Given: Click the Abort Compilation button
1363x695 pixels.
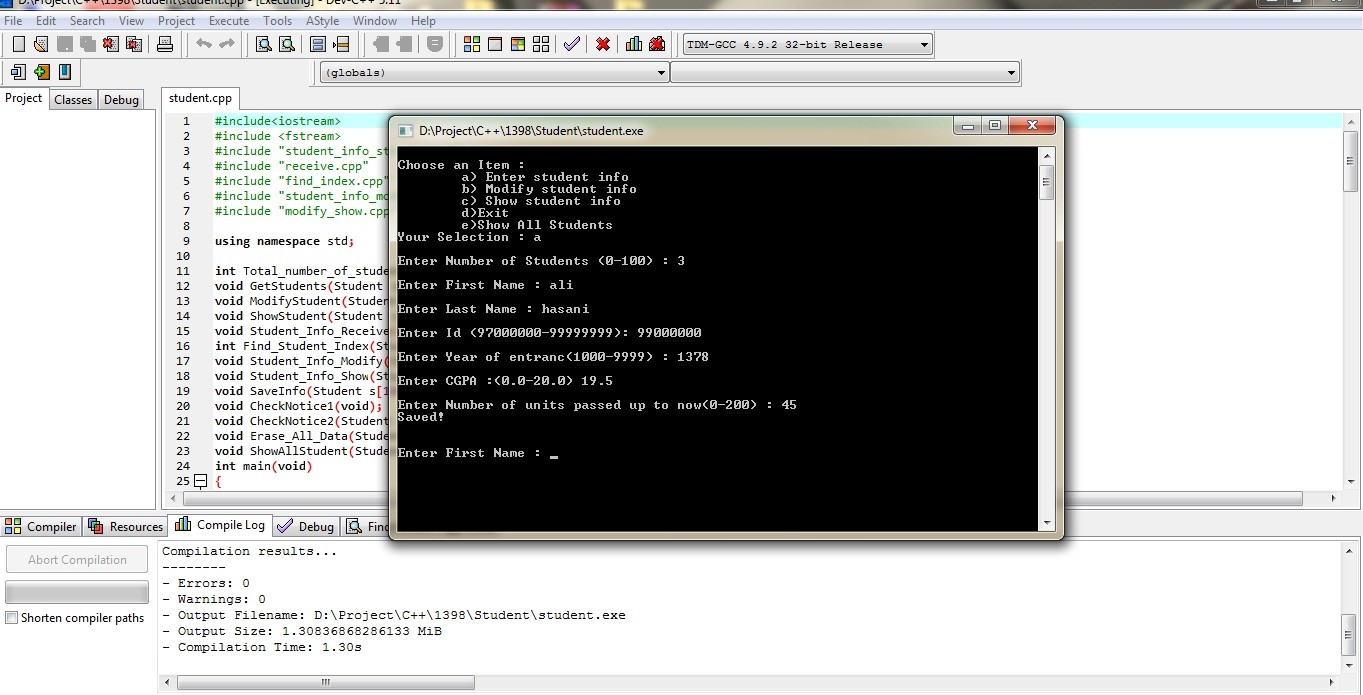Looking at the screenshot, I should 77,560.
